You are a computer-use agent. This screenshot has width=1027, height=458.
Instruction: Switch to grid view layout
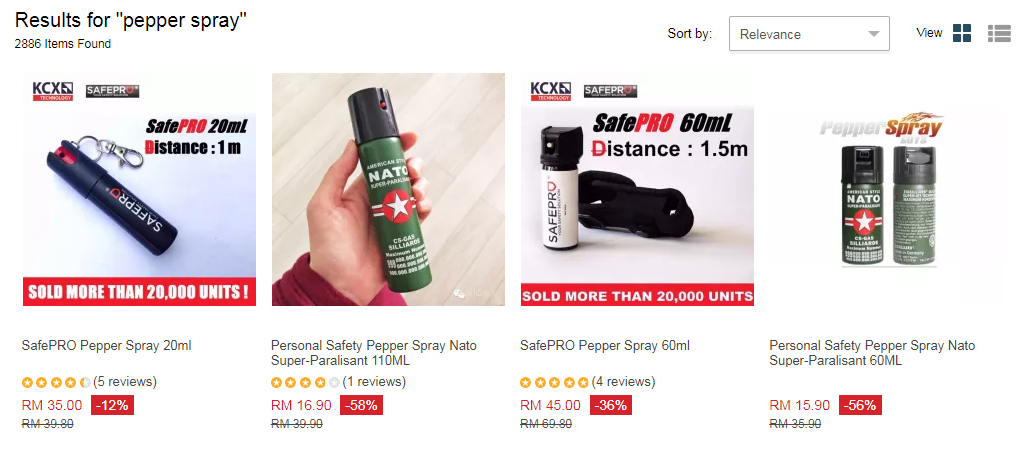coord(962,33)
